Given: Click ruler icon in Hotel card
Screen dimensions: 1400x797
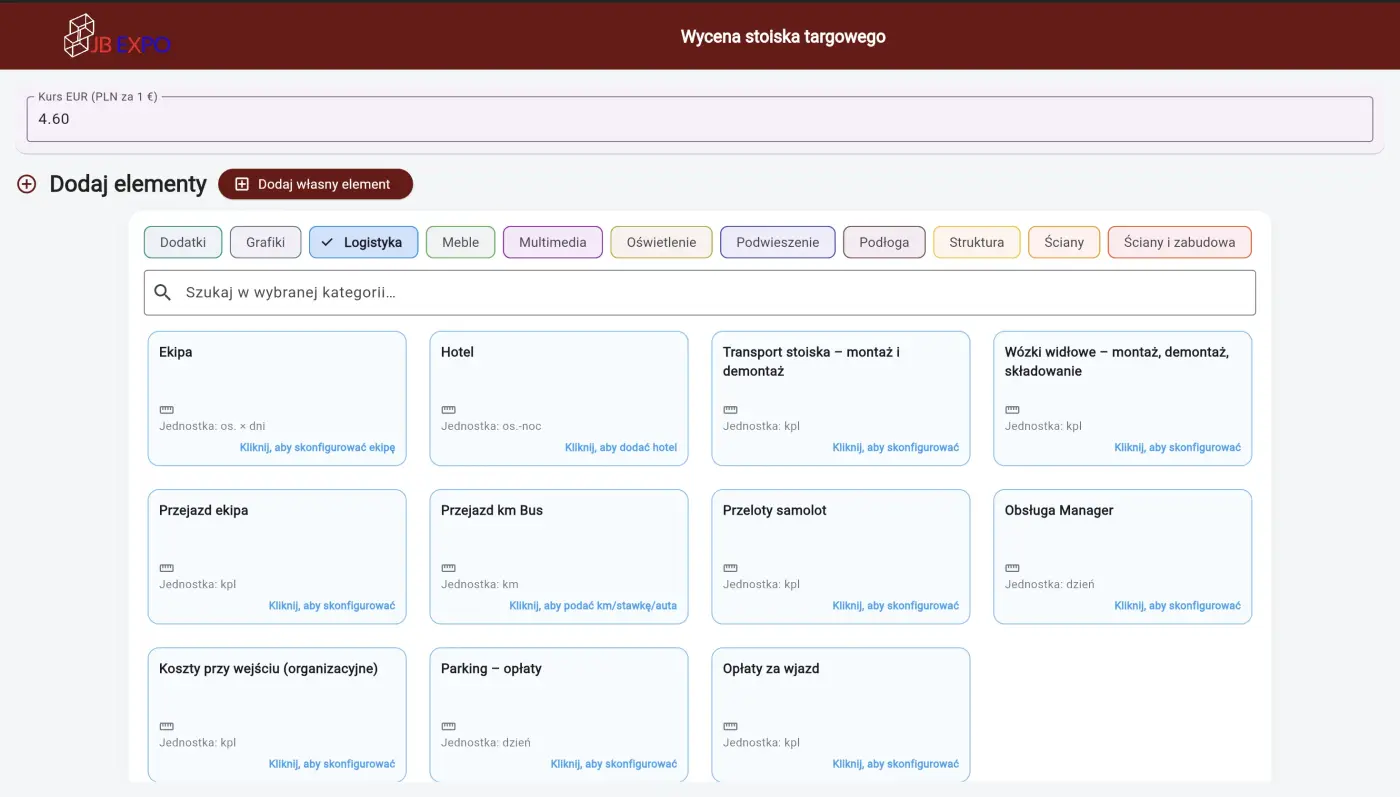Looking at the screenshot, I should coord(449,410).
